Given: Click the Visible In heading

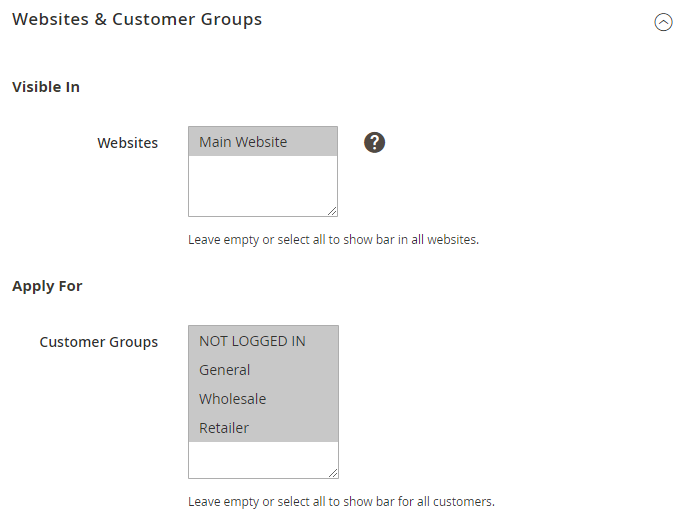Looking at the screenshot, I should tap(46, 87).
